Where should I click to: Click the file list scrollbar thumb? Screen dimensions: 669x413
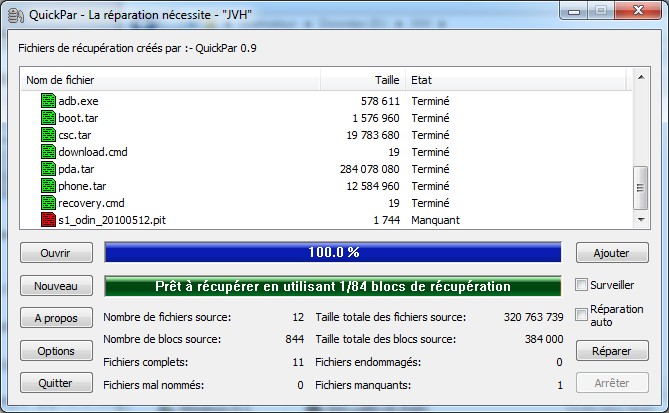pyautogui.click(x=640, y=188)
